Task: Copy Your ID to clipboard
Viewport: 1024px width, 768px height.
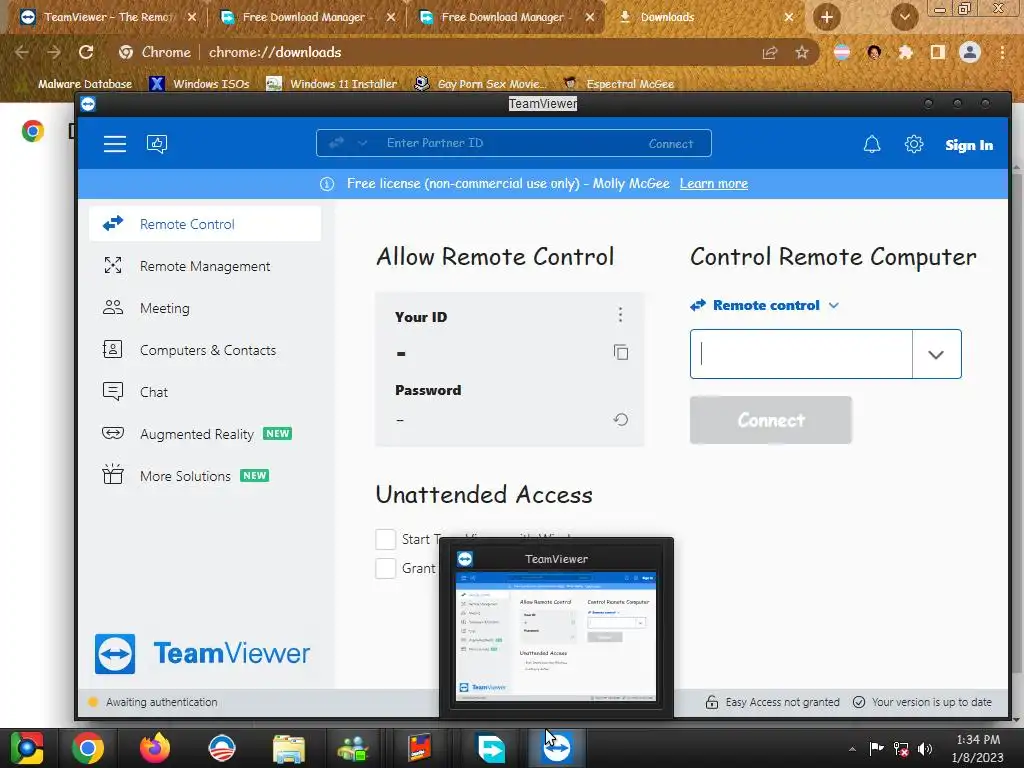Action: point(620,353)
